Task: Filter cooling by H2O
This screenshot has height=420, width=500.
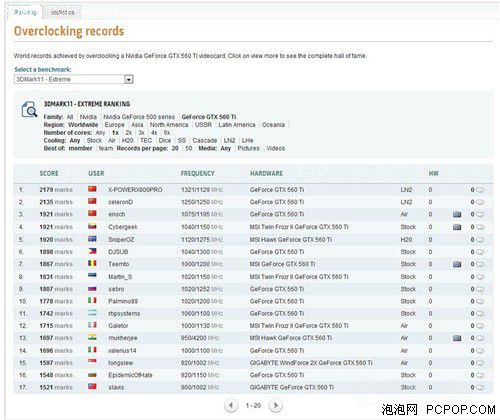Action: [x=127, y=140]
